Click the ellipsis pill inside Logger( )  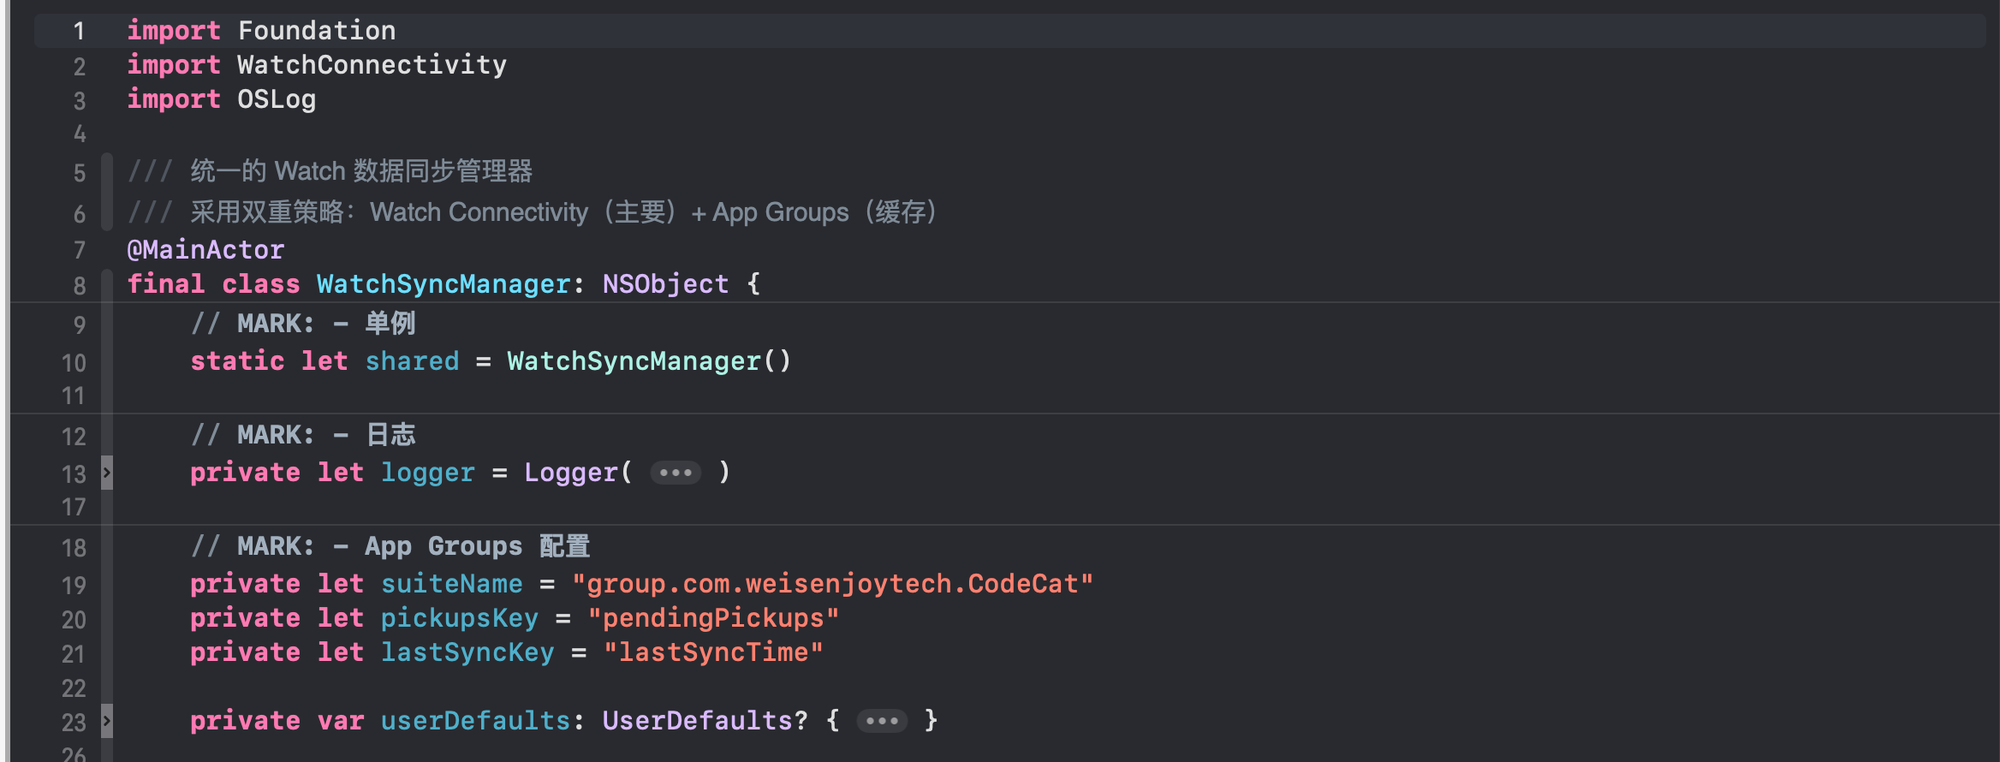pos(675,473)
